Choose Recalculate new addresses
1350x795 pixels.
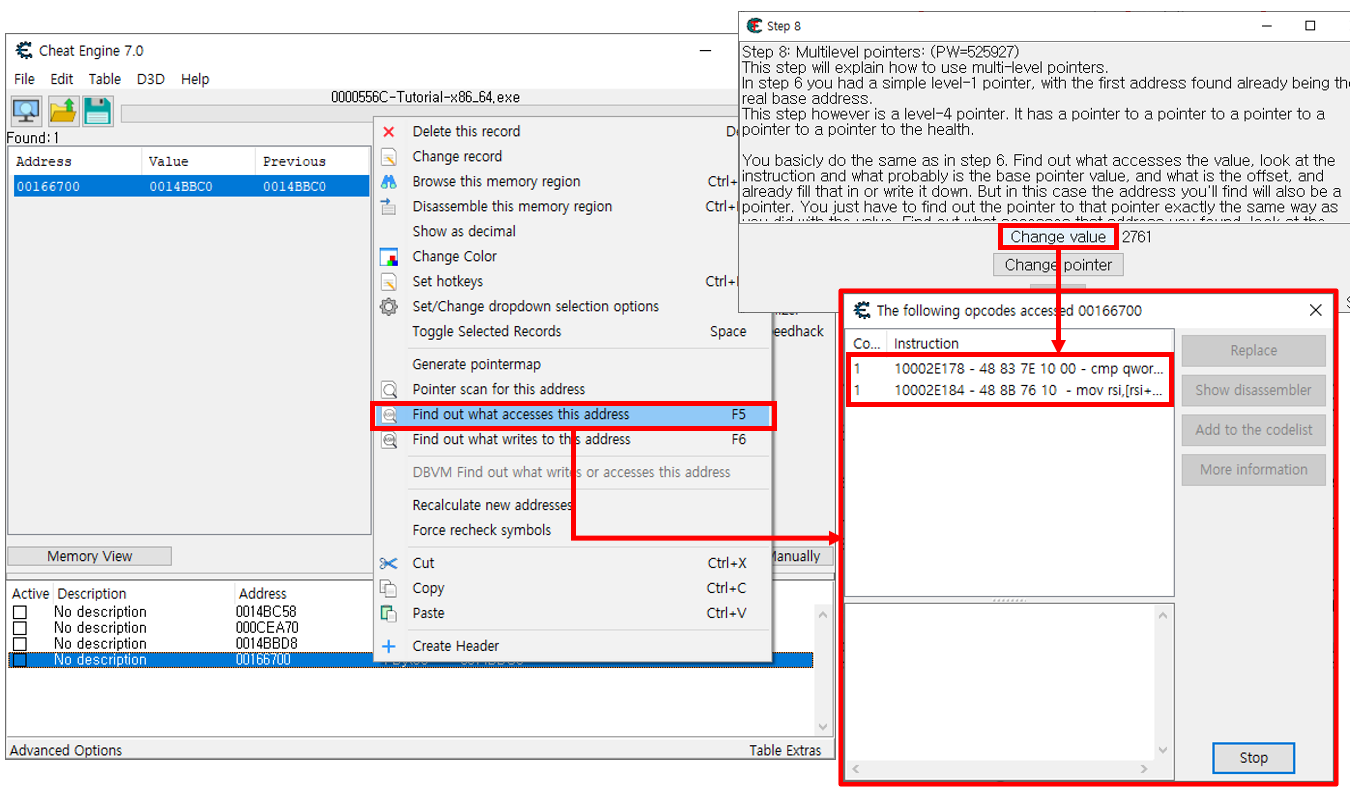(573, 505)
